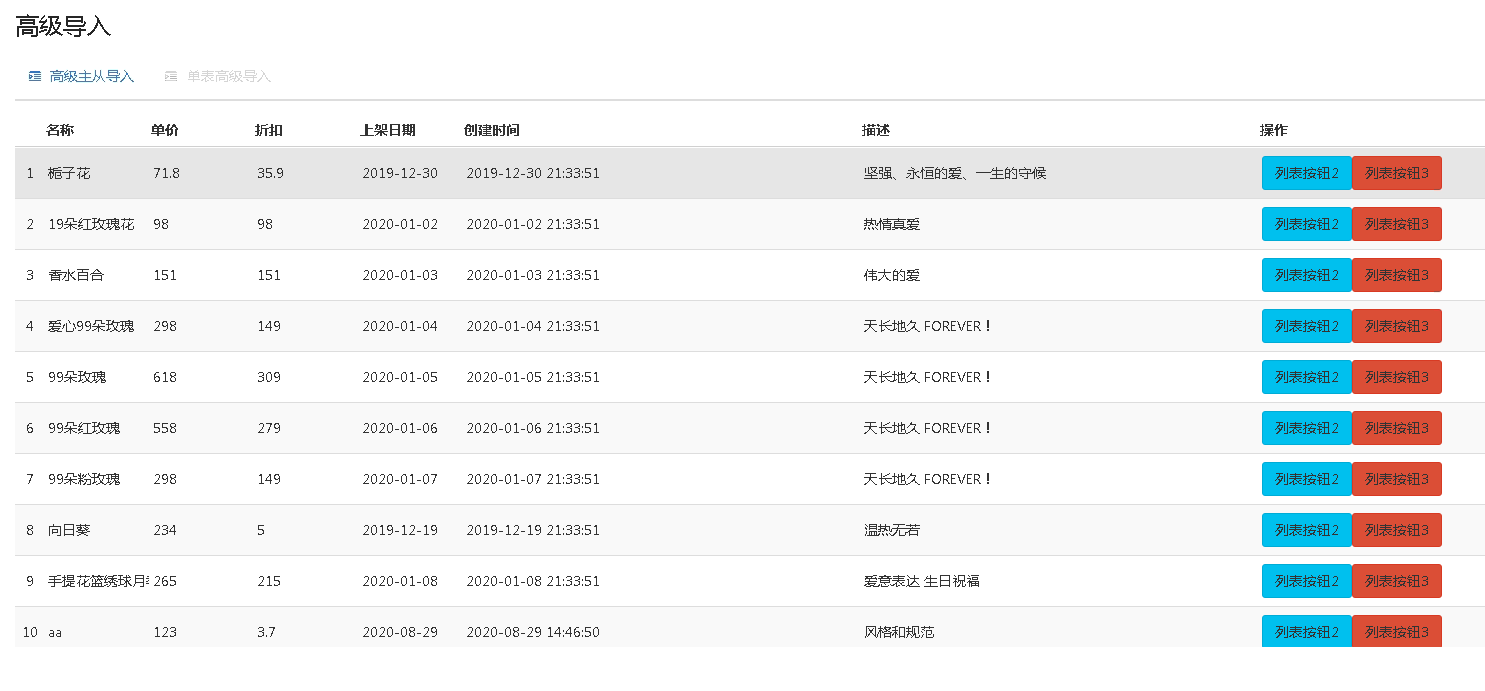This screenshot has width=1485, height=691.
Task: Click the 创建时间 column header
Action: click(x=492, y=130)
